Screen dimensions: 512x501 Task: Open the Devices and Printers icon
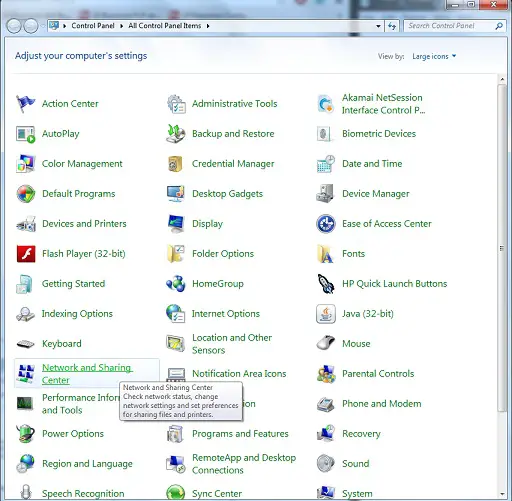[26, 224]
